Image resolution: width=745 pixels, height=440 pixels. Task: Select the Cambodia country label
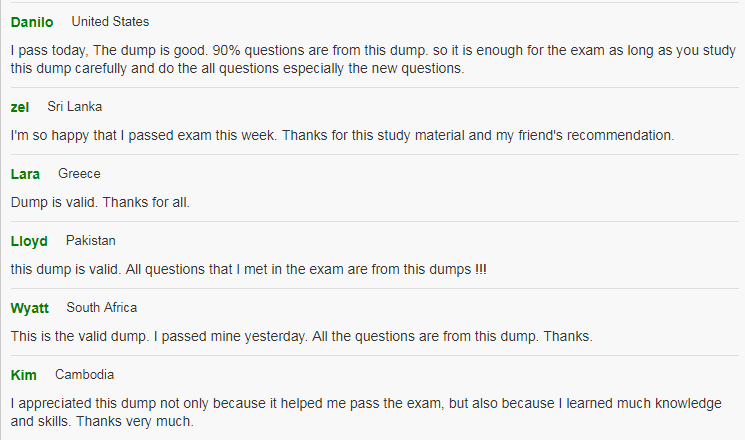point(85,374)
